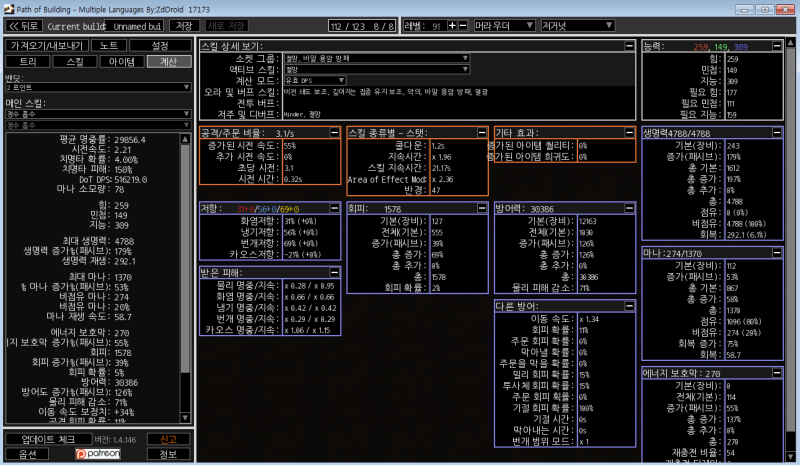
Task: Click the 초당 시전 3.1 row
Action: point(270,168)
